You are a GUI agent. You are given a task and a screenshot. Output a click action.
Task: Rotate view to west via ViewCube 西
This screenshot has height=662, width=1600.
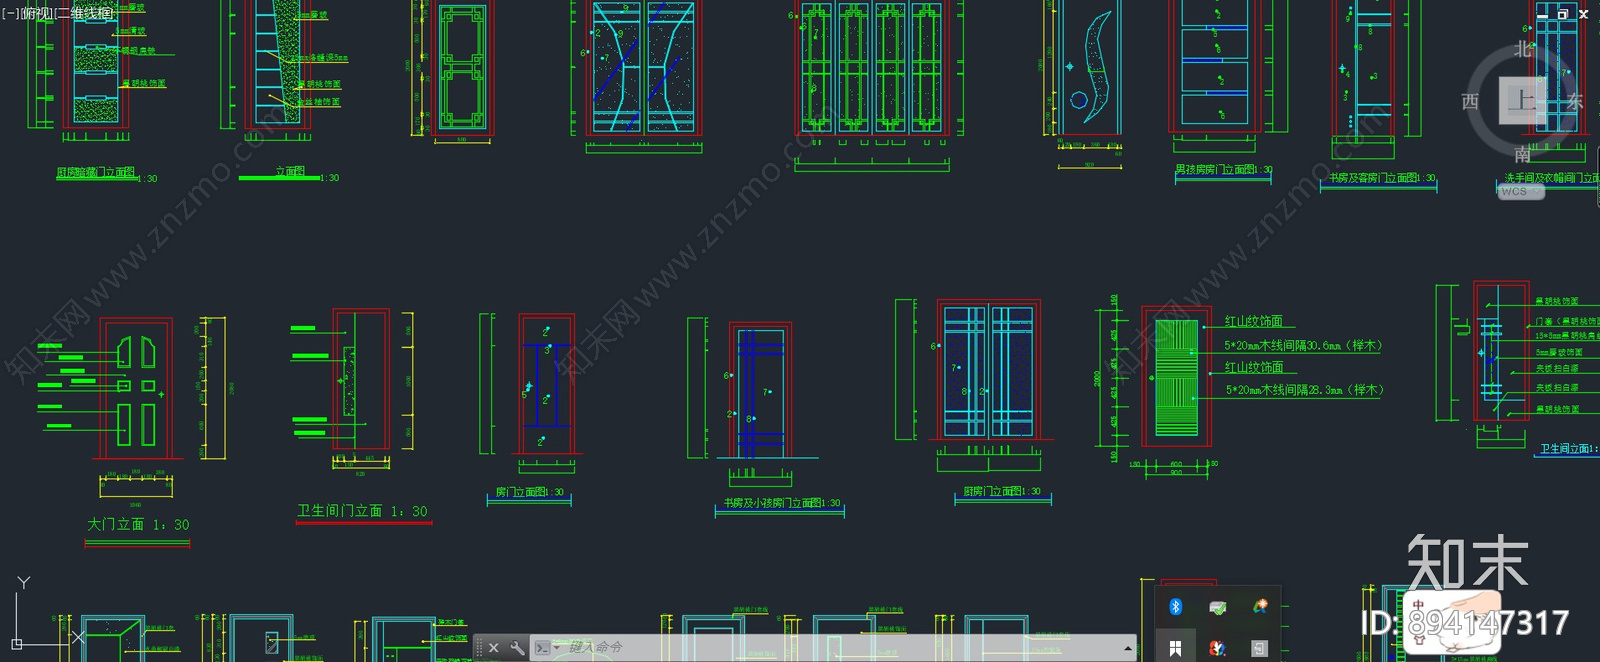pyautogui.click(x=1470, y=102)
